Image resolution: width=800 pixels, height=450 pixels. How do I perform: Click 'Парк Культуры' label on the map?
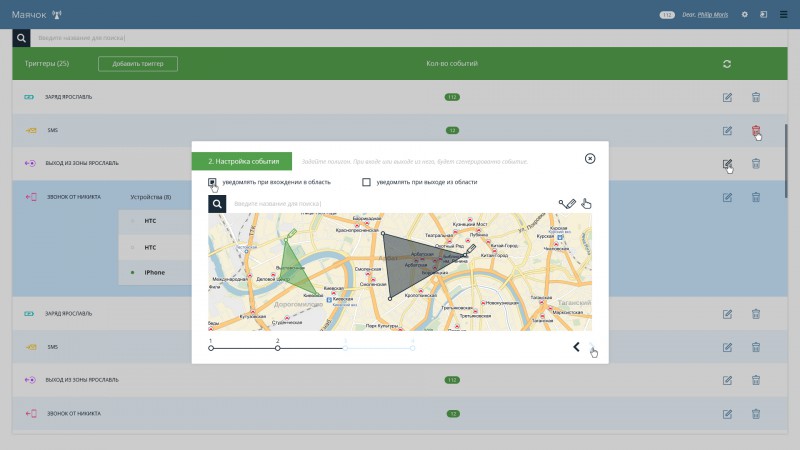coord(382,326)
